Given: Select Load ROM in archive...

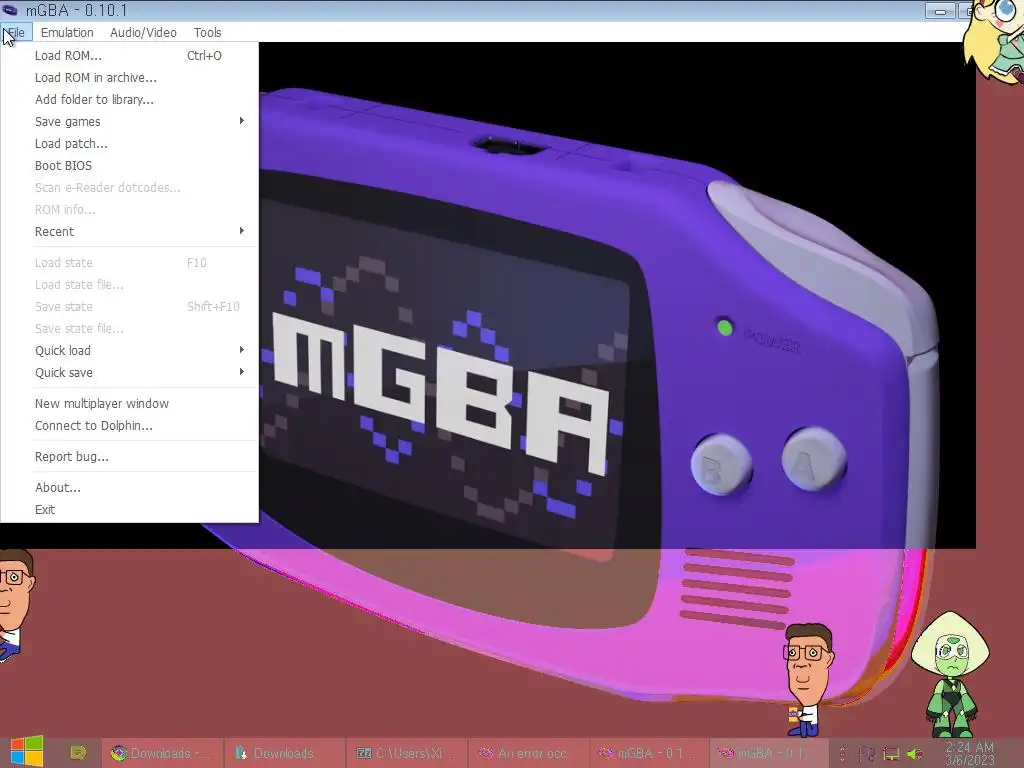Looking at the screenshot, I should [x=129, y=78].
